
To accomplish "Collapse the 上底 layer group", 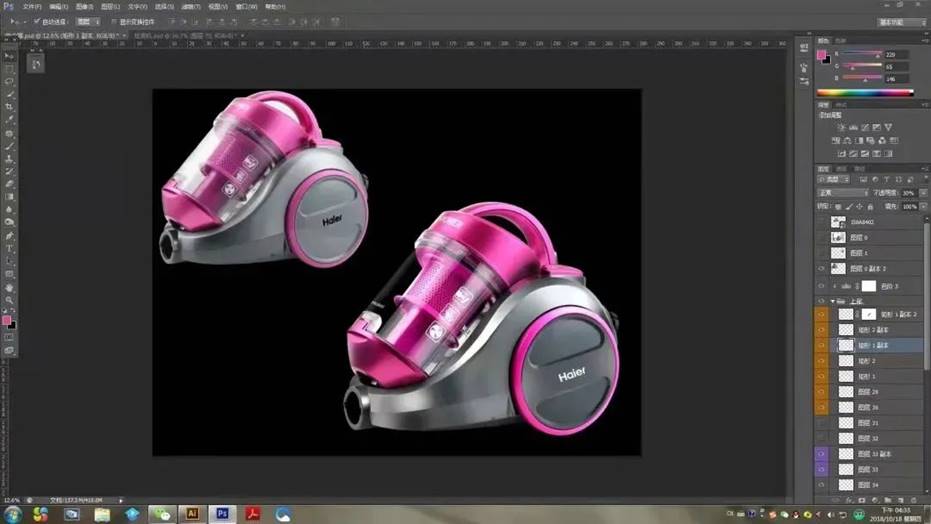I will [x=832, y=300].
